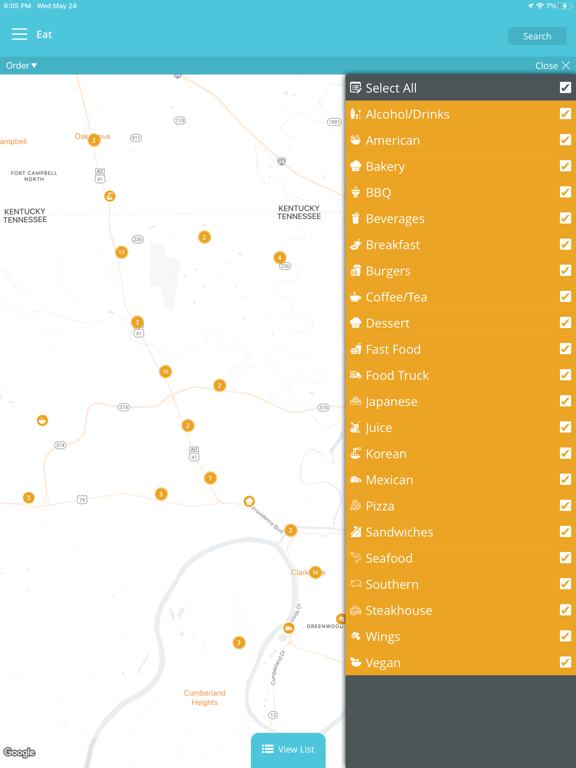Uncheck the Coffee/Tea checkbox
The height and width of the screenshot is (768, 576).
[565, 297]
